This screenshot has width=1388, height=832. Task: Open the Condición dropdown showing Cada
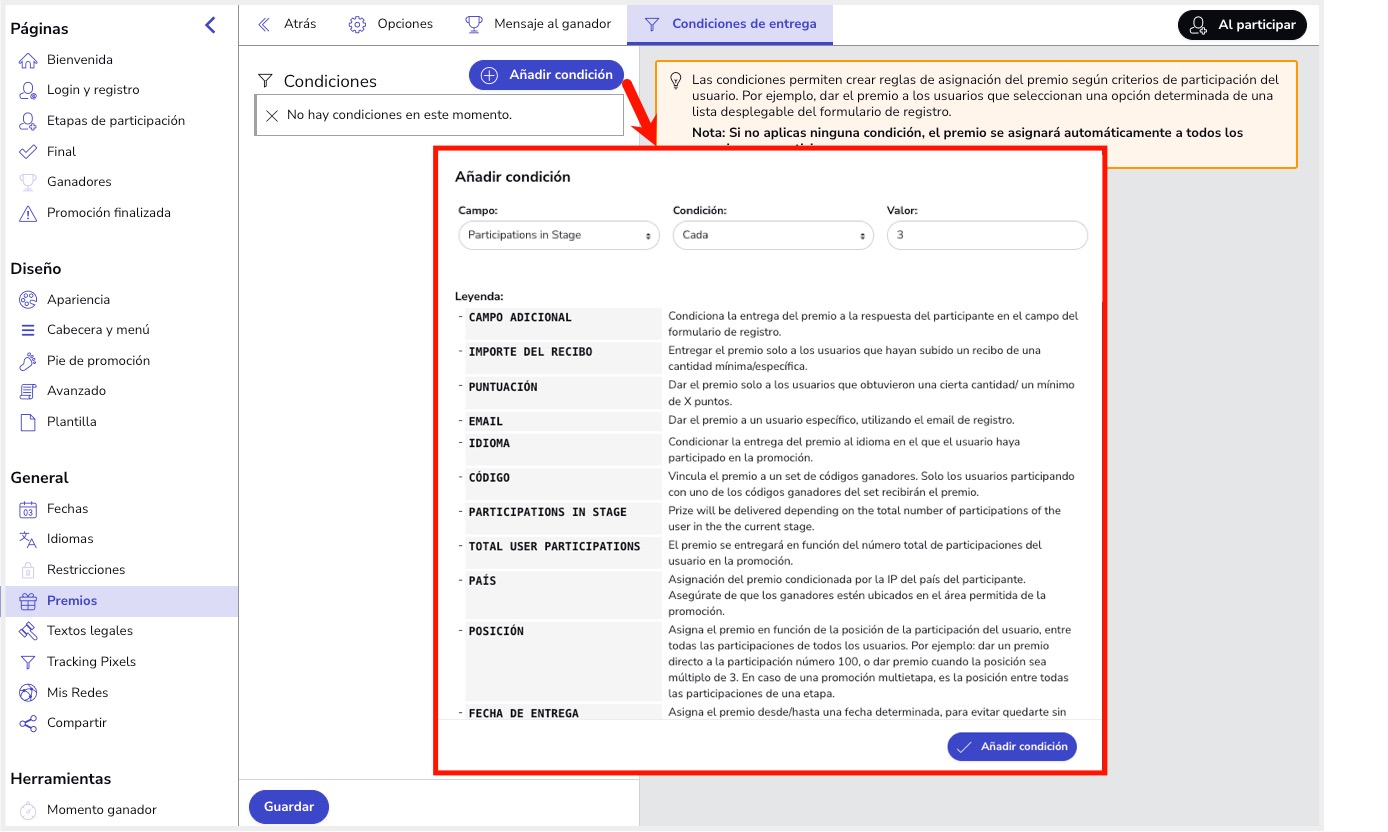coord(773,235)
